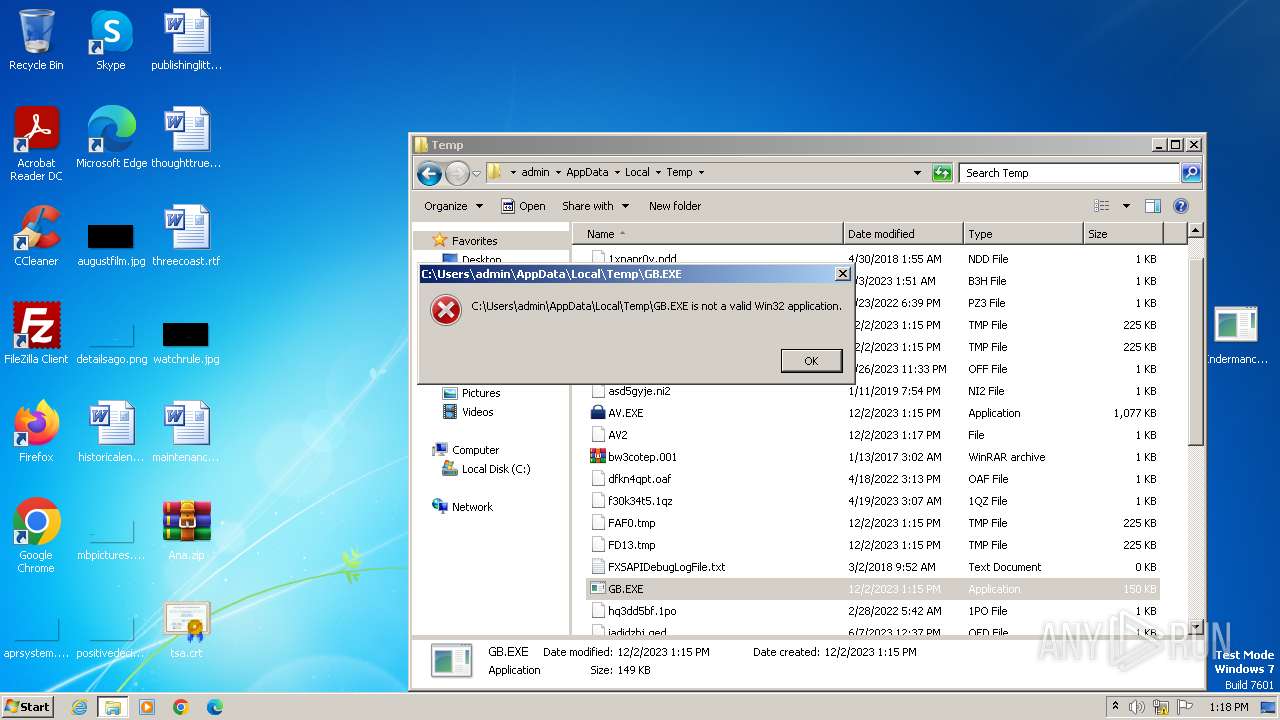Click OK in the error dialog

[811, 361]
